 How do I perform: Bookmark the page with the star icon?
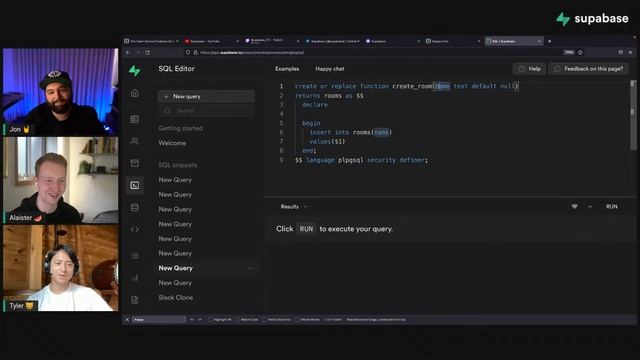pos(580,52)
